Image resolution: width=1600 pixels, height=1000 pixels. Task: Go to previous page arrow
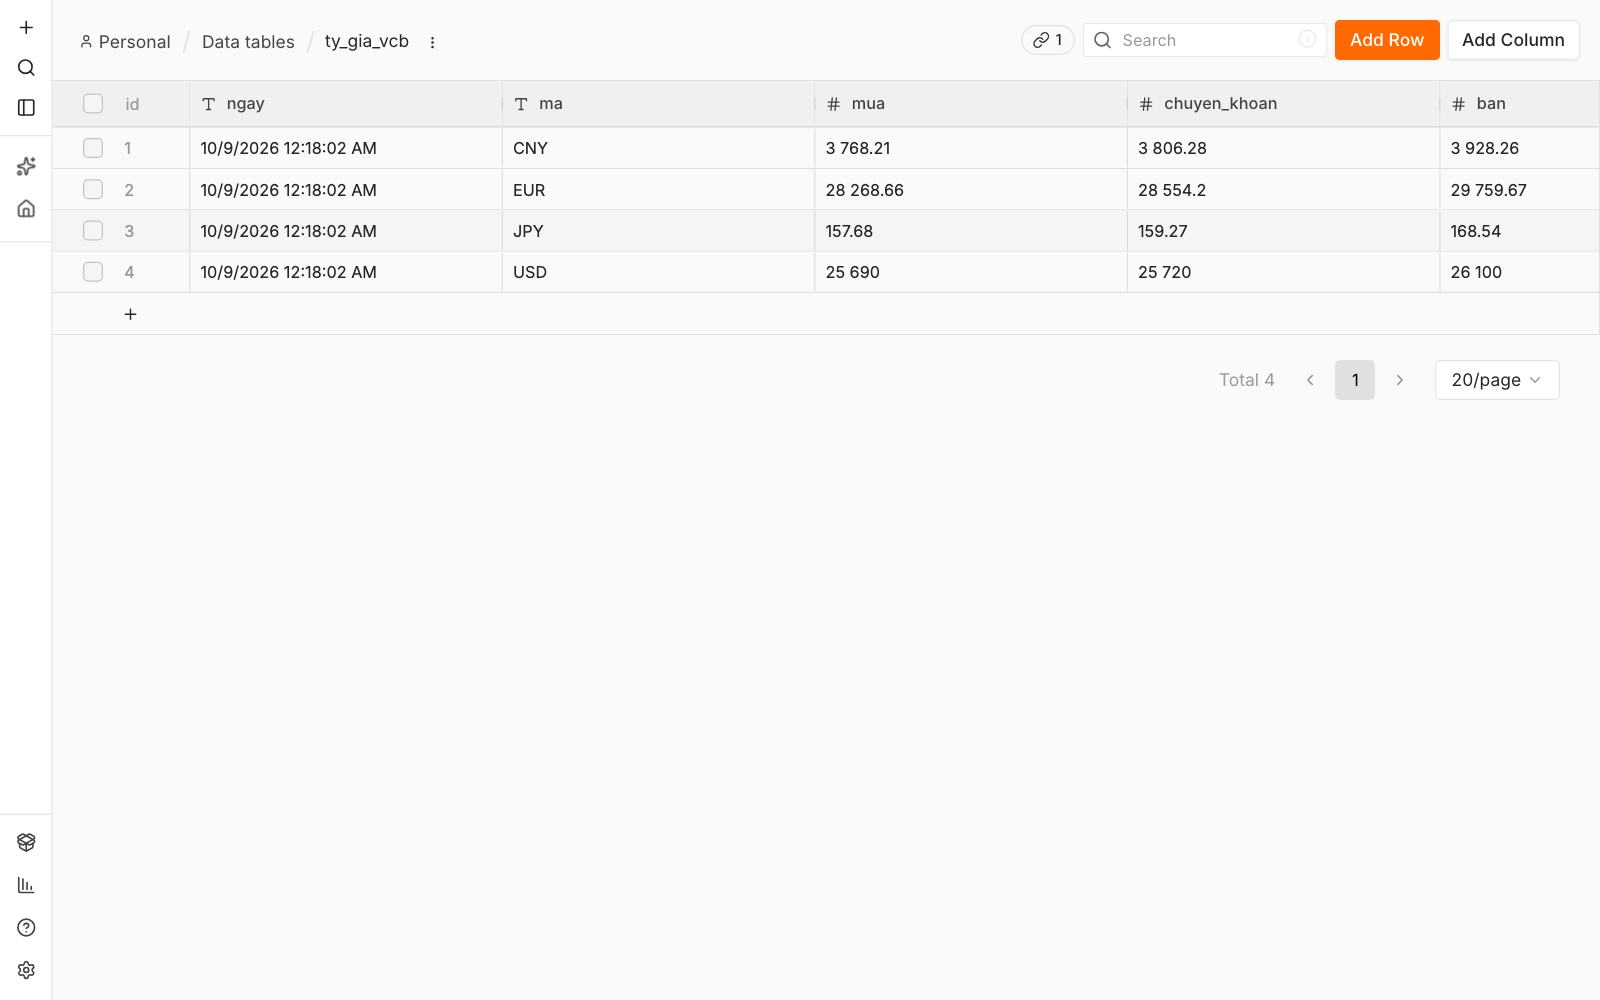coord(1310,380)
